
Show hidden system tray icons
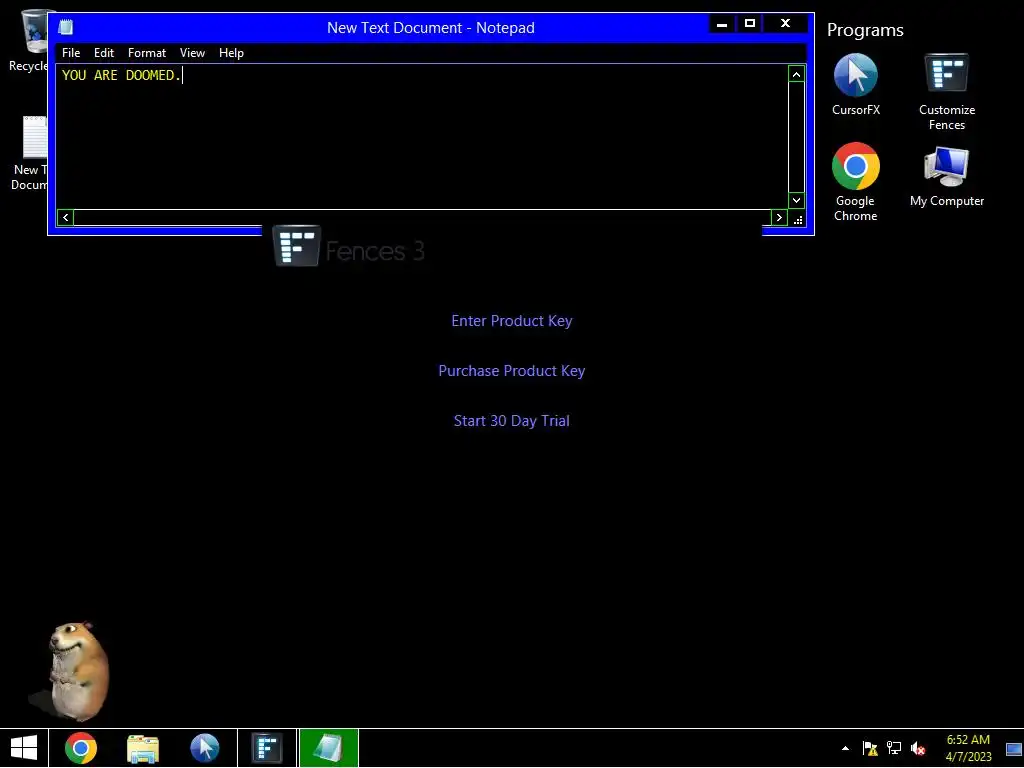845,748
